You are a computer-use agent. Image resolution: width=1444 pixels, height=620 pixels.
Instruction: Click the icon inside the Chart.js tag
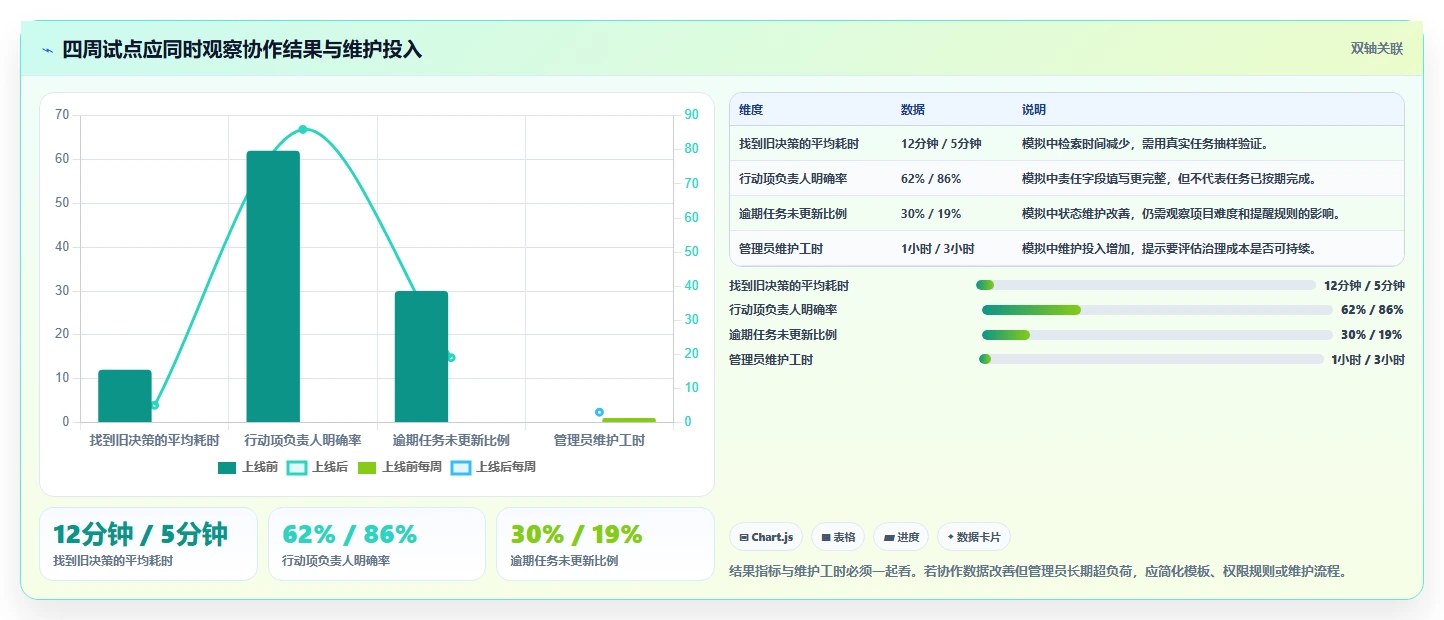[x=744, y=538]
